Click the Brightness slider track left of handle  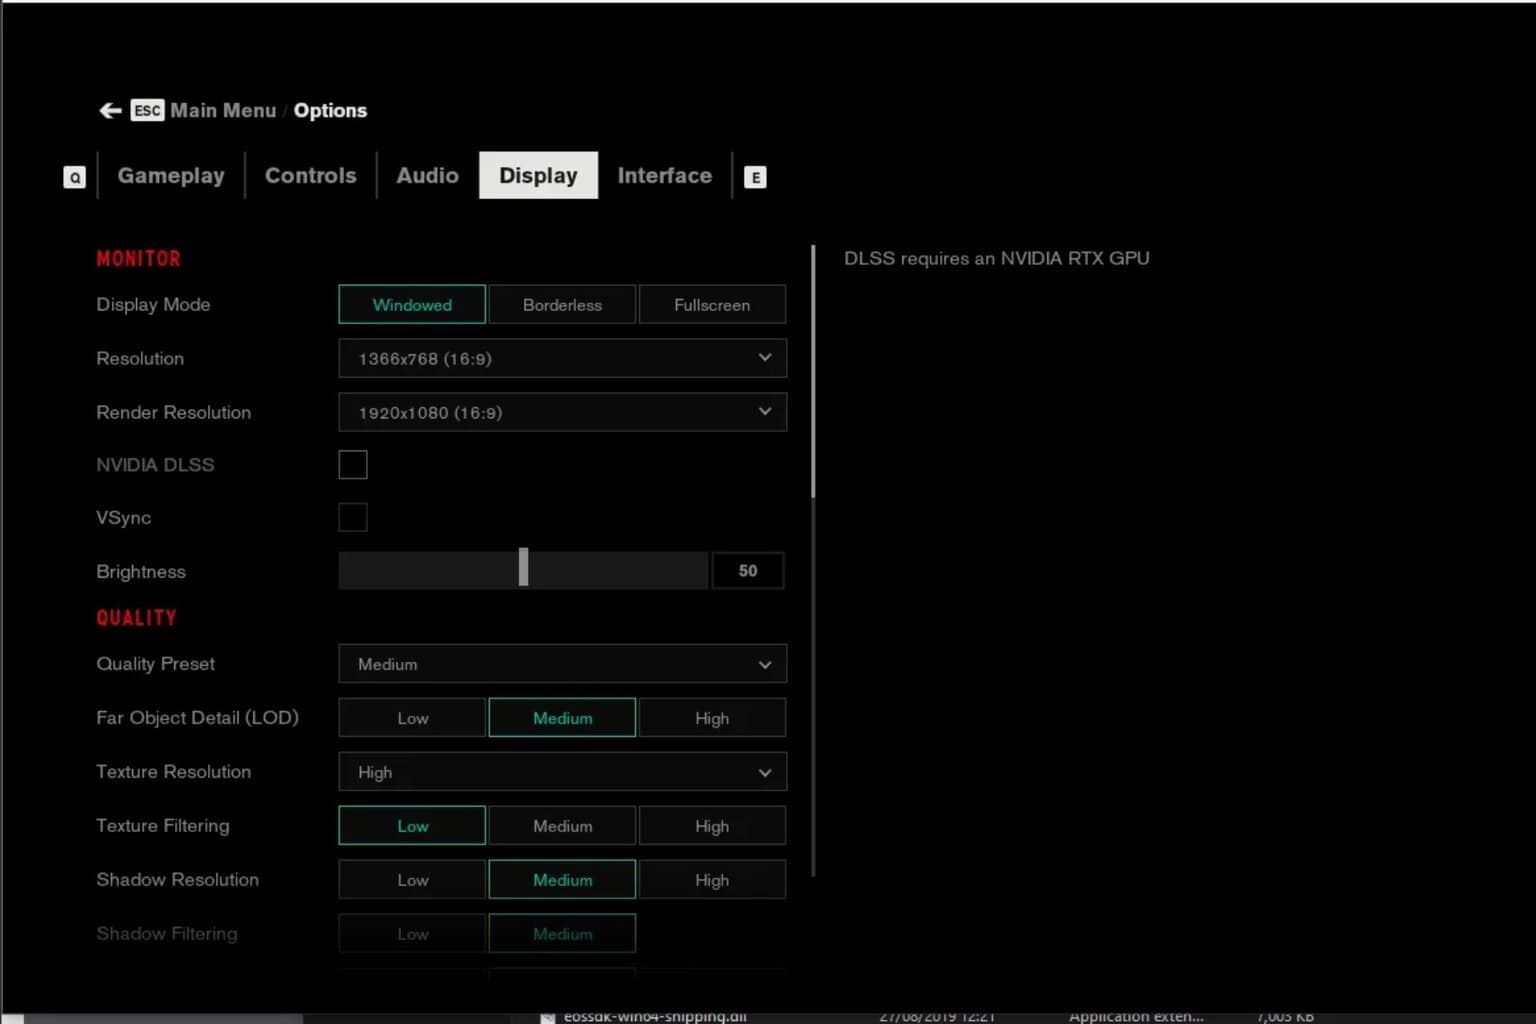pos(428,570)
